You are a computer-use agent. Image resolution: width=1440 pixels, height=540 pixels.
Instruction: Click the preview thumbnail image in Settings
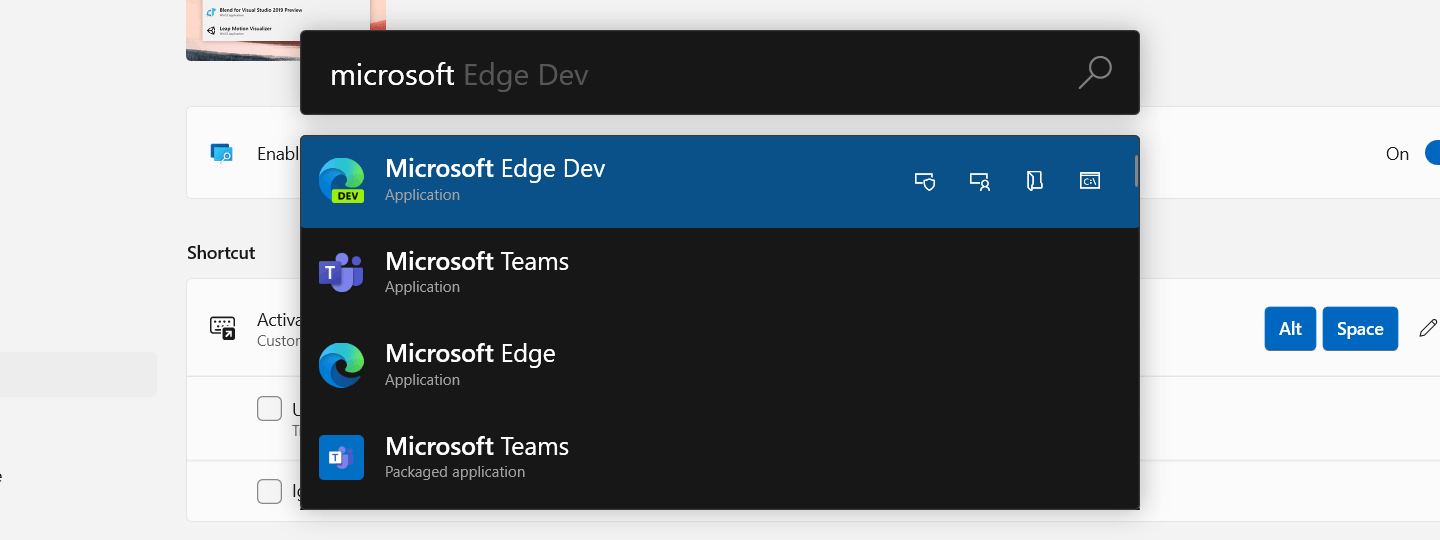point(285,30)
